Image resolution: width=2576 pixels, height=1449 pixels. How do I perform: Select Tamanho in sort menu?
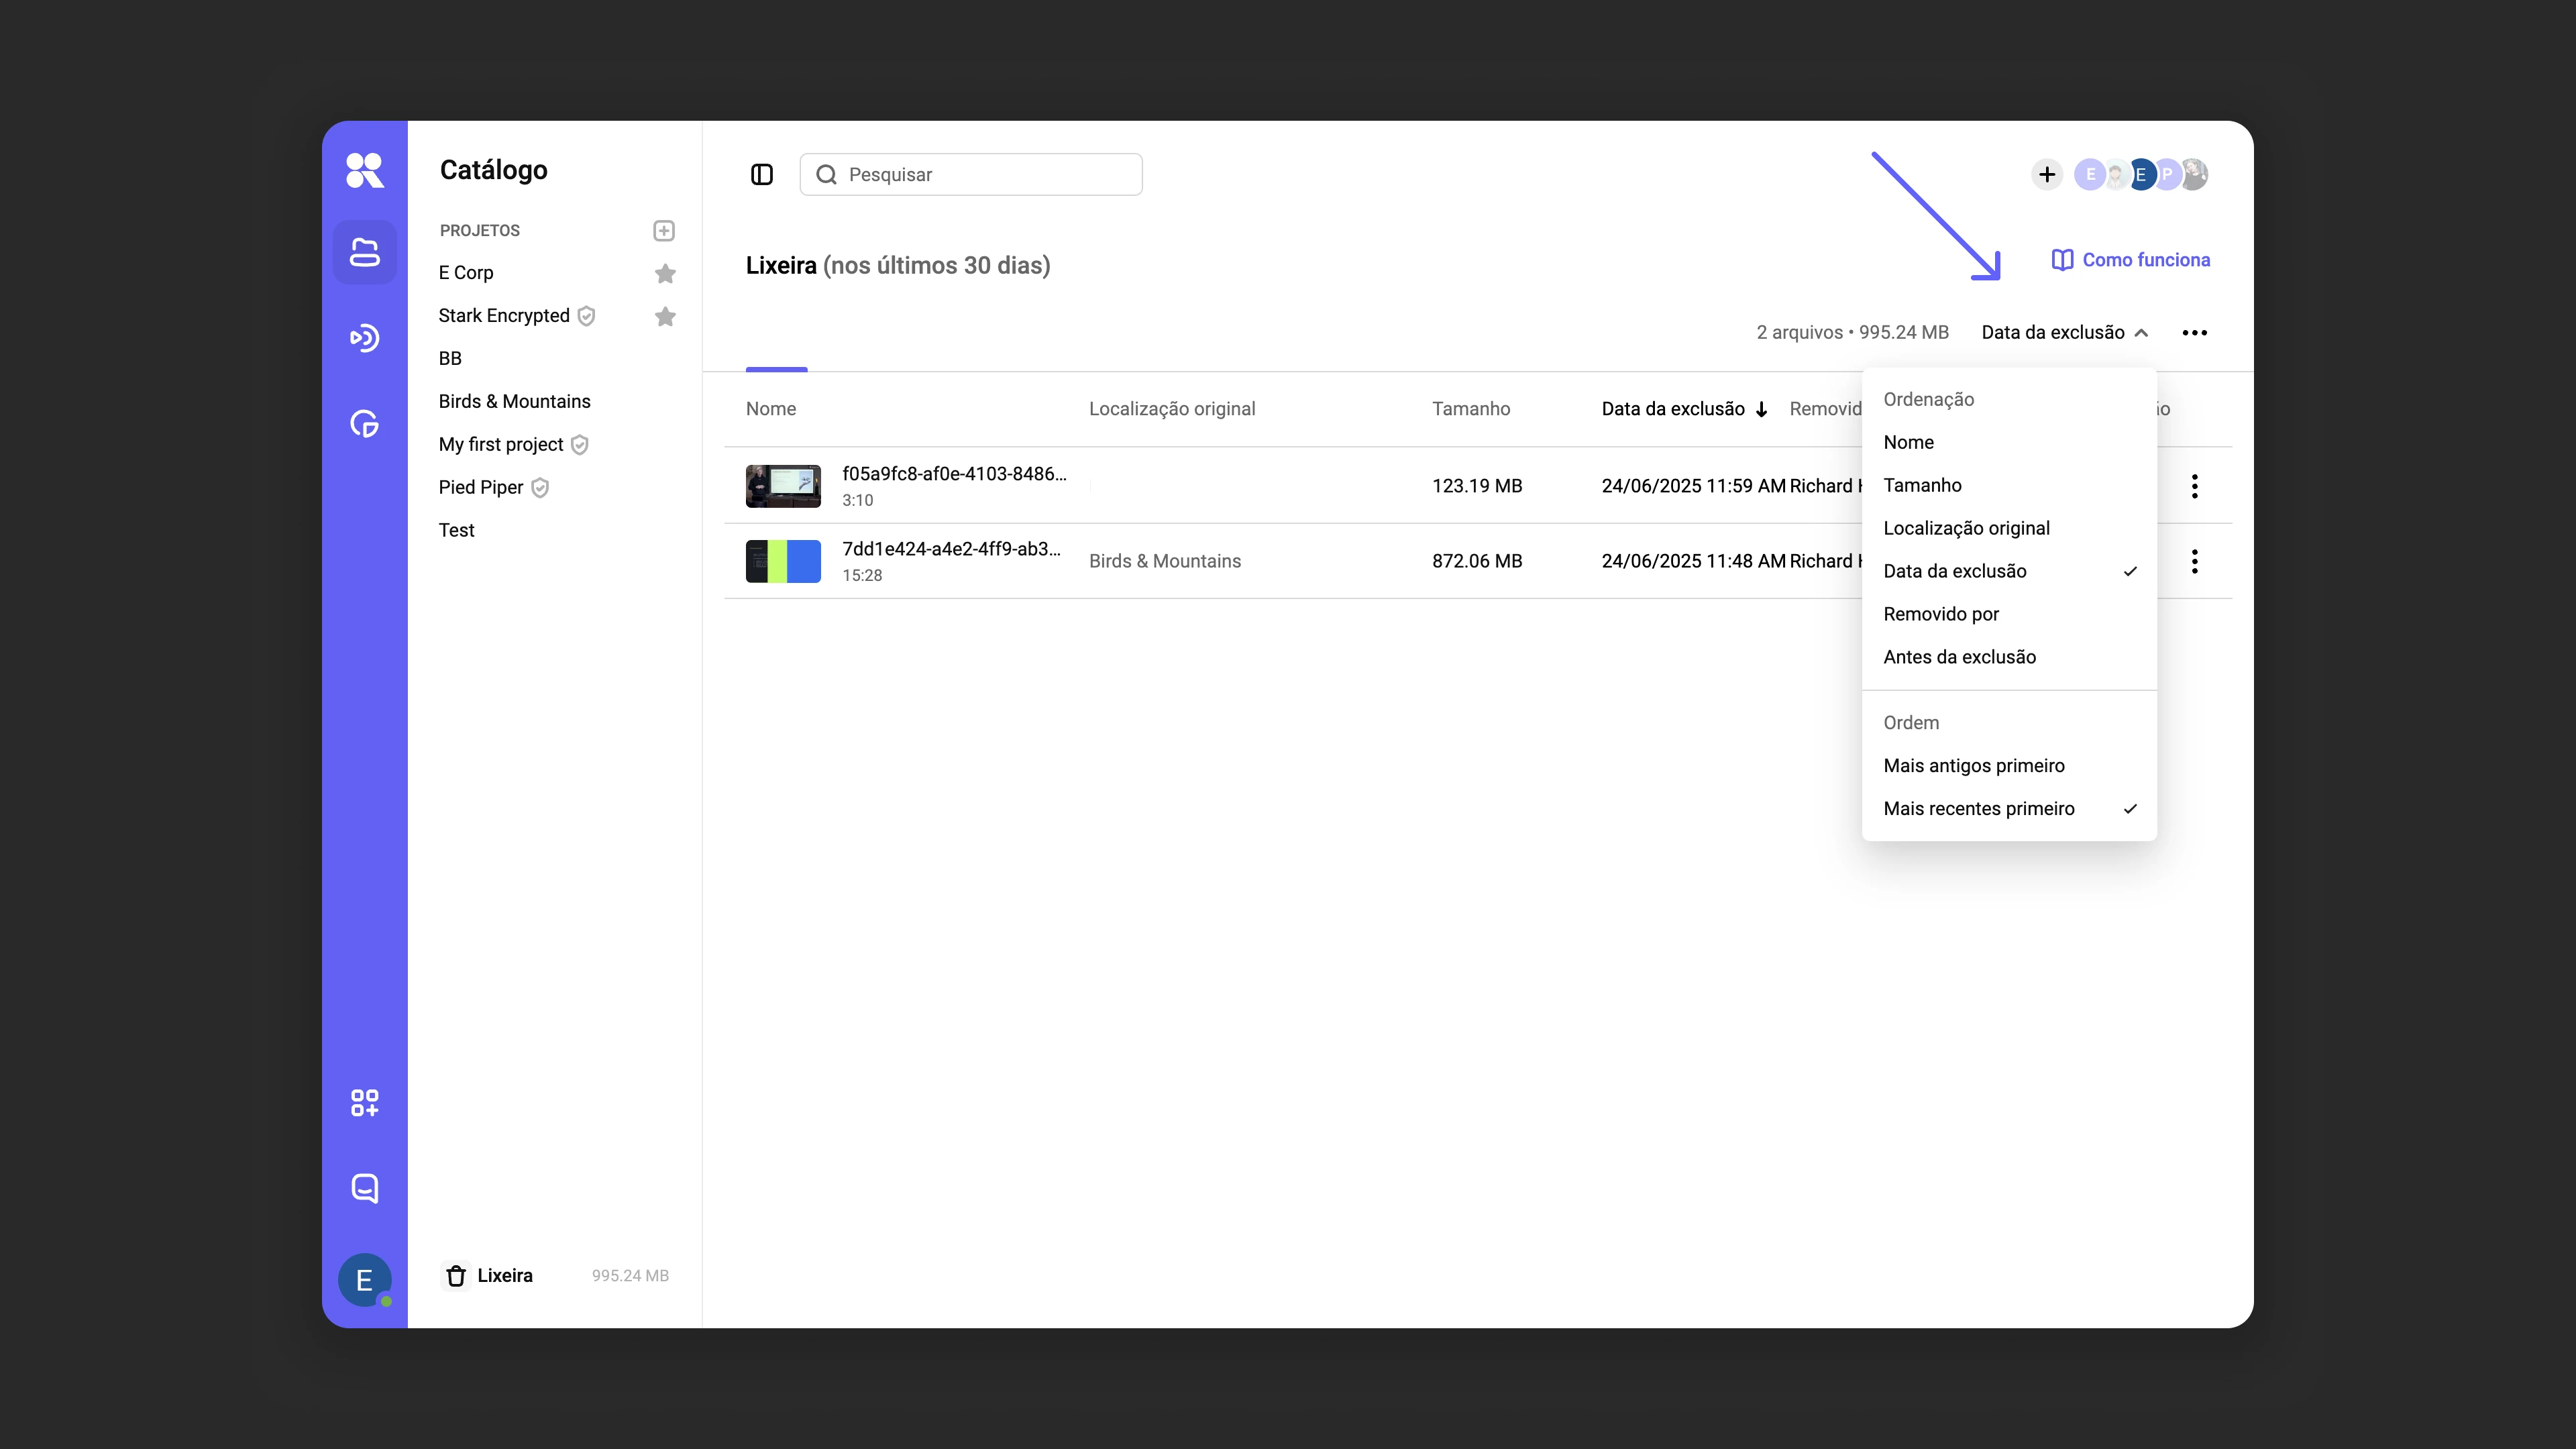2009,486
